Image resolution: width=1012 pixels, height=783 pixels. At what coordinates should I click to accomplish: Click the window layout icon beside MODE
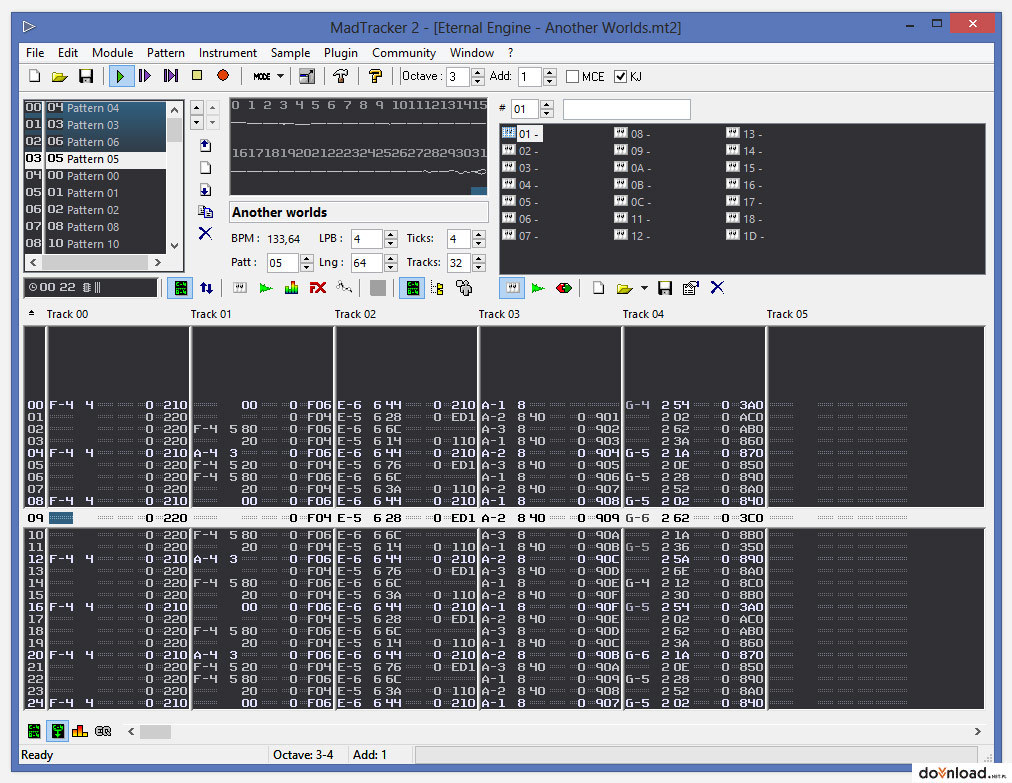[307, 76]
